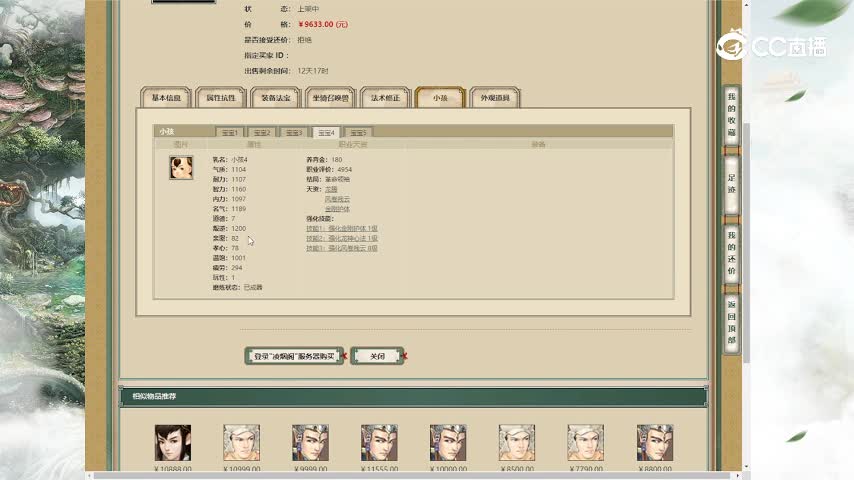This screenshot has height=480, width=854.
Task: Click the horizontal scrollbar at page bottom
Action: coord(414,476)
